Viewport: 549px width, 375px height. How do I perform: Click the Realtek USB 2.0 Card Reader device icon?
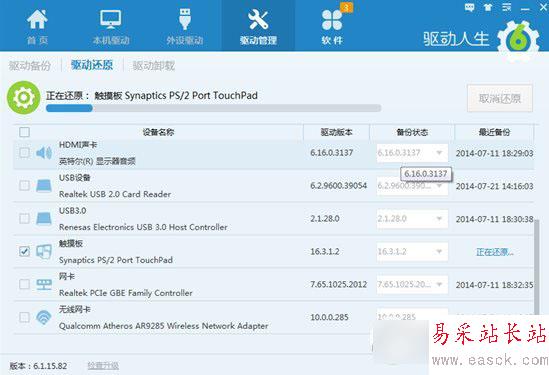[44, 186]
